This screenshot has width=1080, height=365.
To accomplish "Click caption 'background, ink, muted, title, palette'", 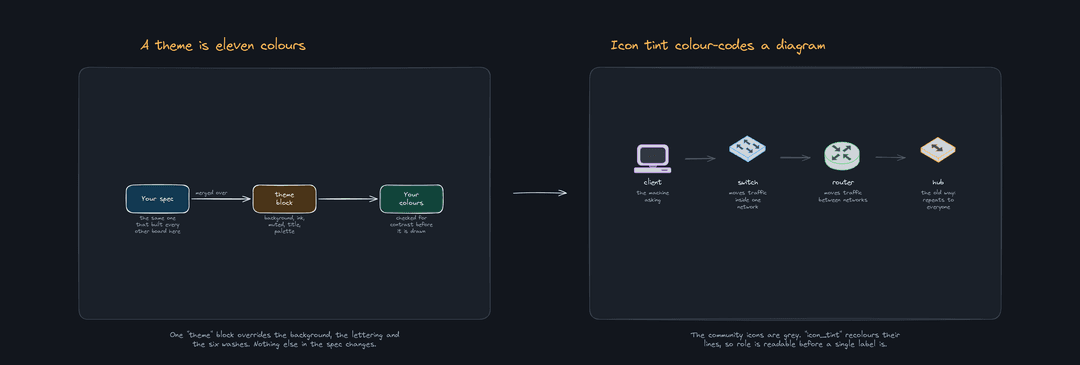I will 284,225.
